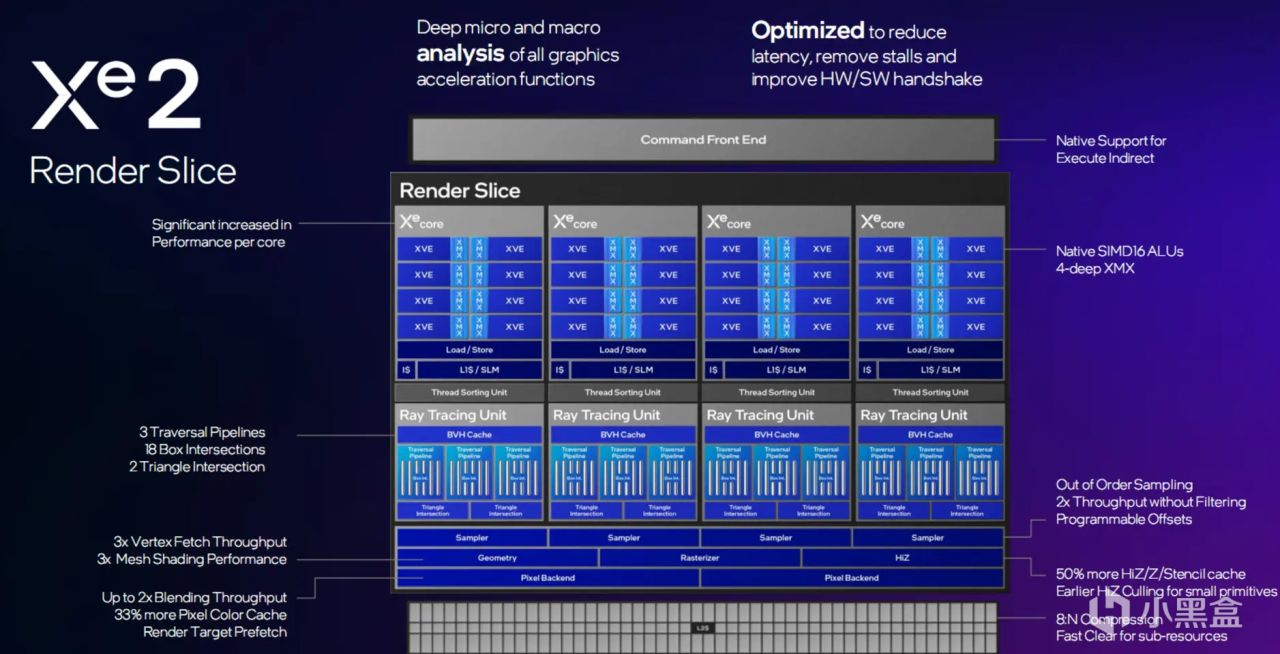Screen dimensions: 1280x654
Task: Select the Rasterizer block
Action: [x=699, y=558]
